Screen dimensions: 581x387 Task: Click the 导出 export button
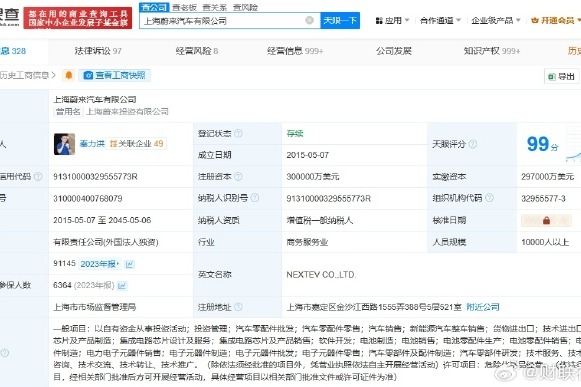pos(562,76)
